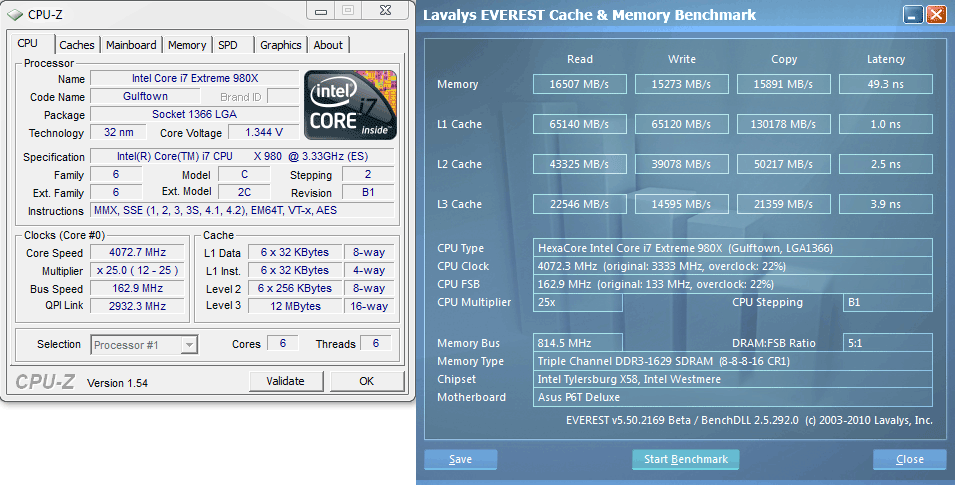Click the CPU Stepping field 'B1' in EVEREST
This screenshot has height=485, width=955.
pos(887,302)
